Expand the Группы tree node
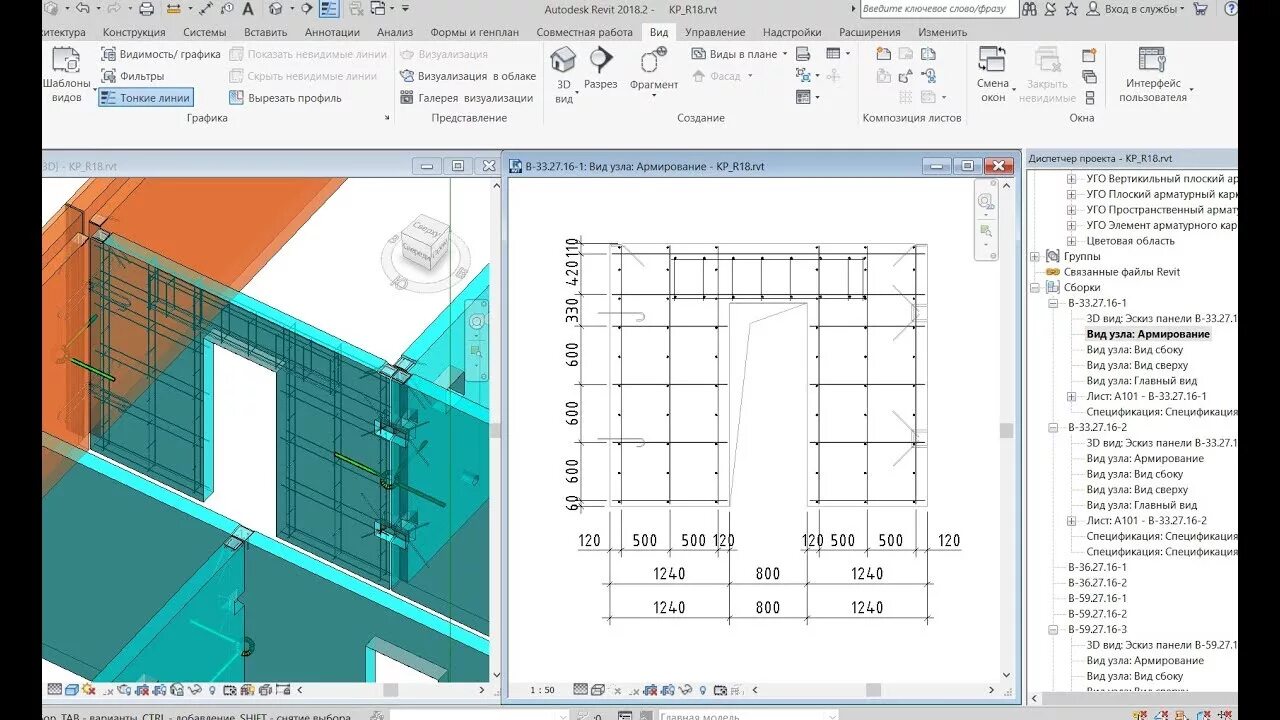 (x=1036, y=256)
